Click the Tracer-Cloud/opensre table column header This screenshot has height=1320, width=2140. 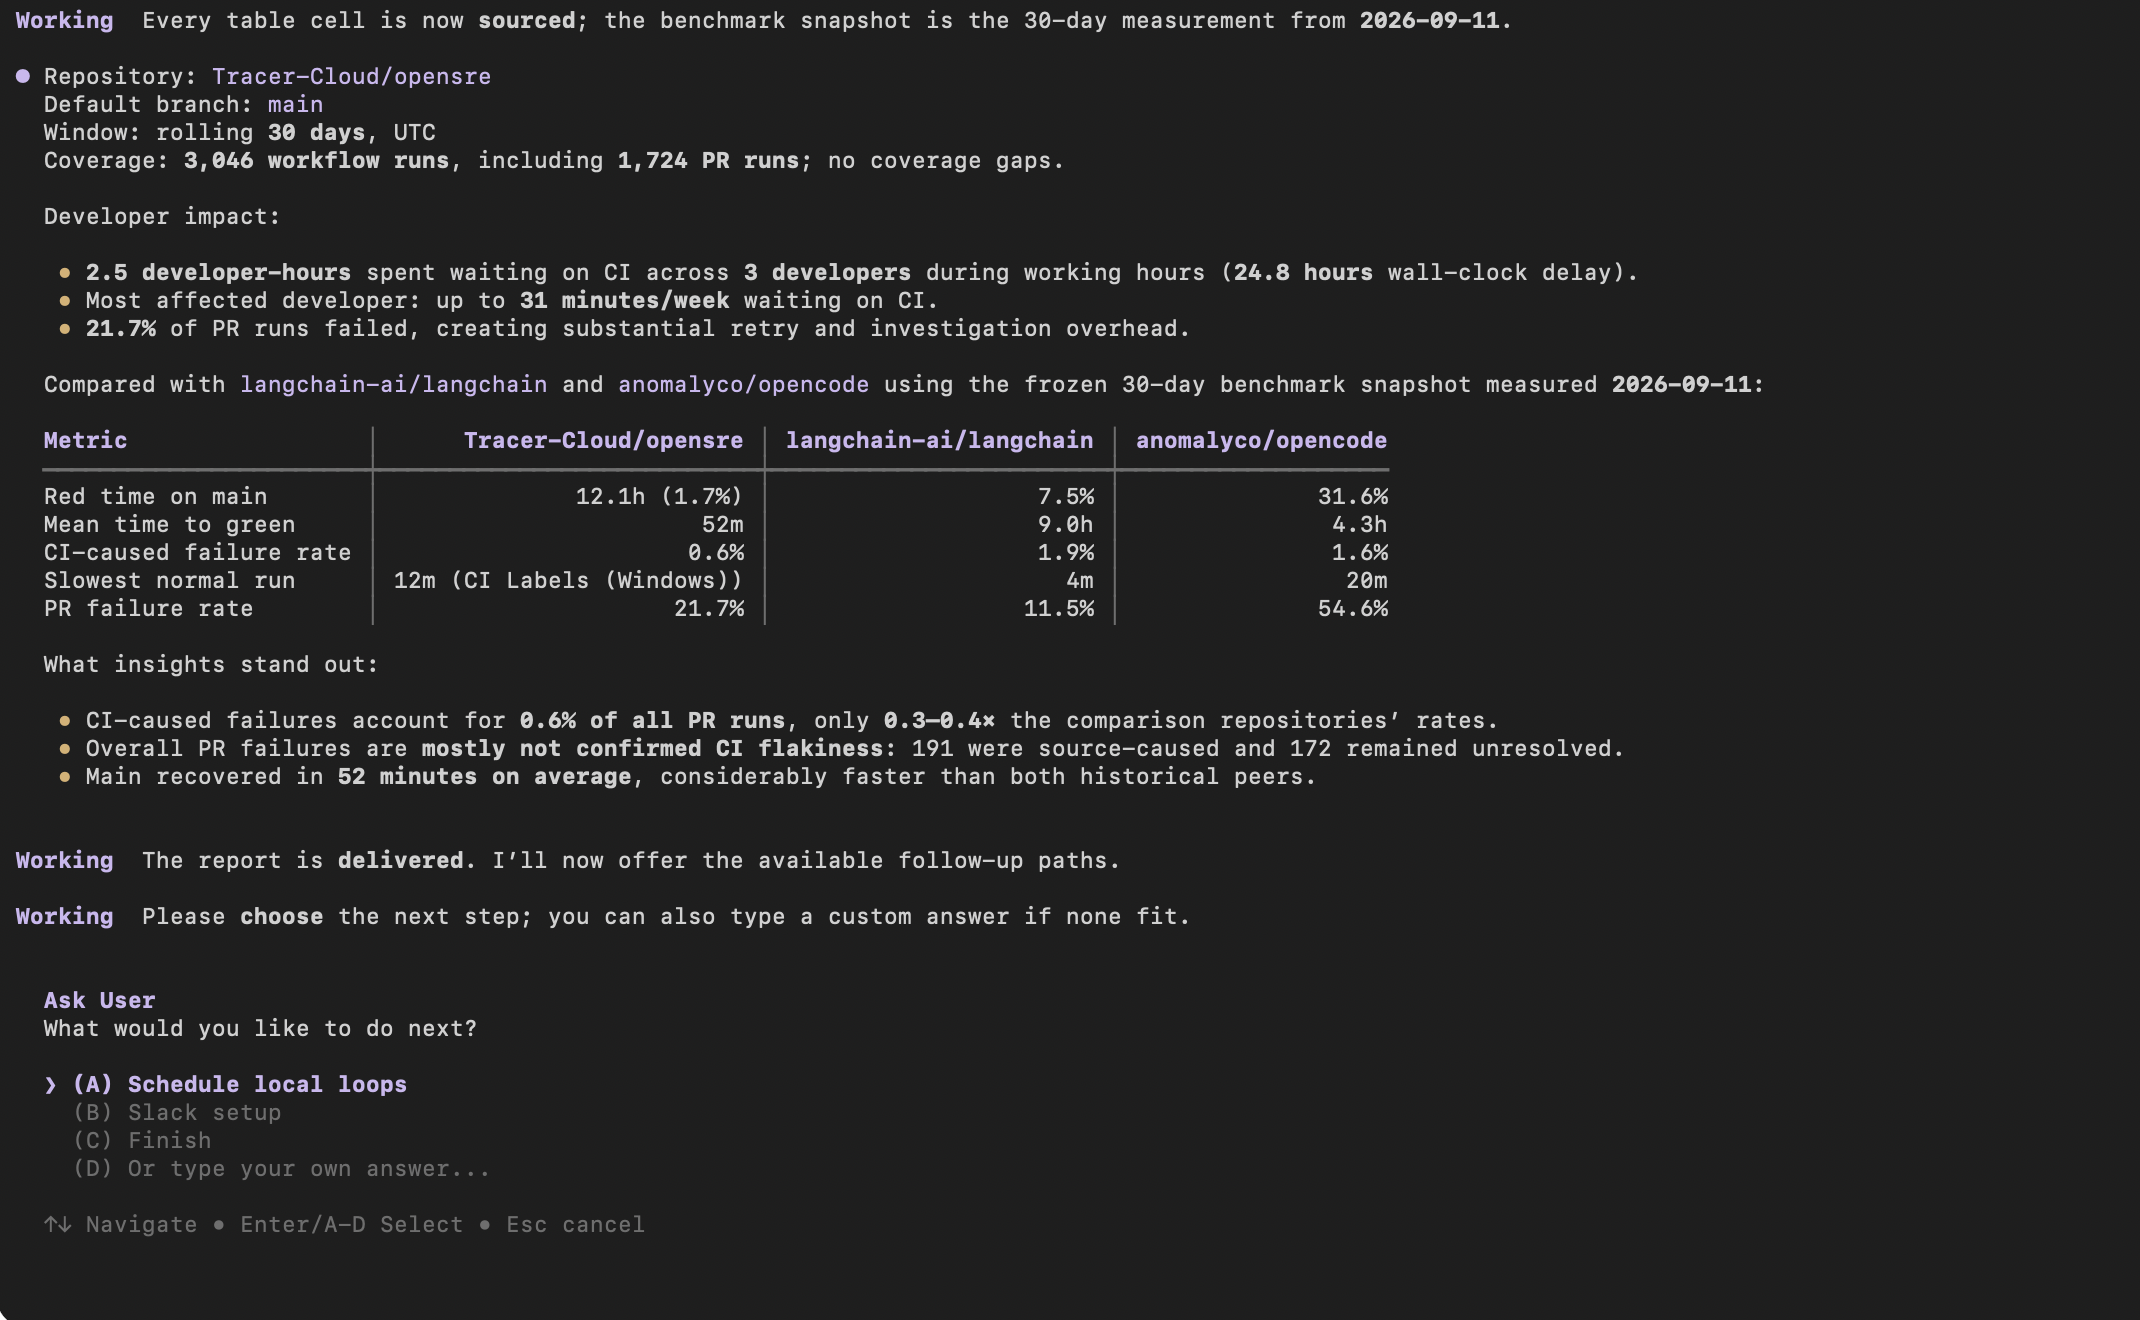(x=603, y=441)
